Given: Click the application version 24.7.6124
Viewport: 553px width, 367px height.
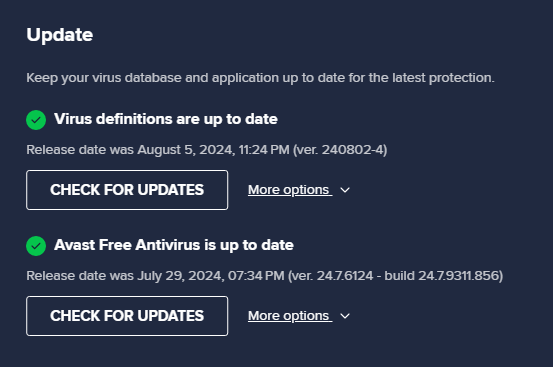Looking at the screenshot, I should click(345, 276).
